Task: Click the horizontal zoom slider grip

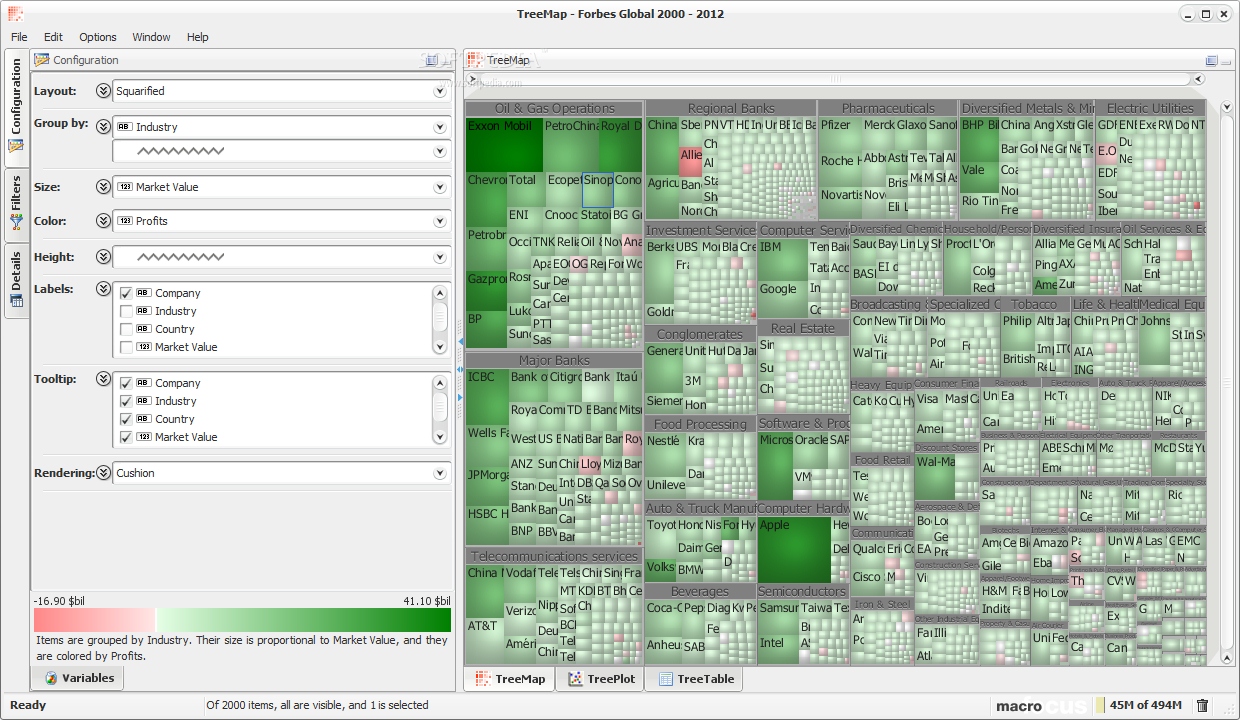Action: pos(836,79)
